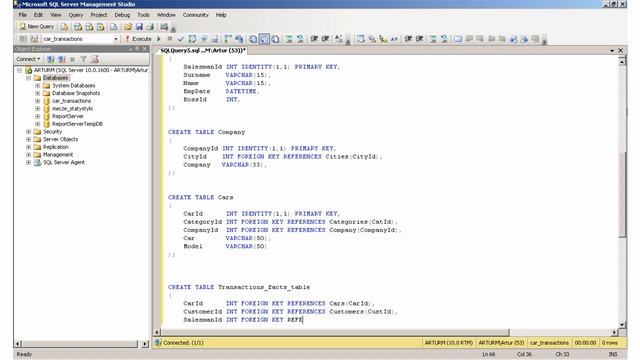Open the Query menu
The width and height of the screenshot is (640, 360).
76,15
